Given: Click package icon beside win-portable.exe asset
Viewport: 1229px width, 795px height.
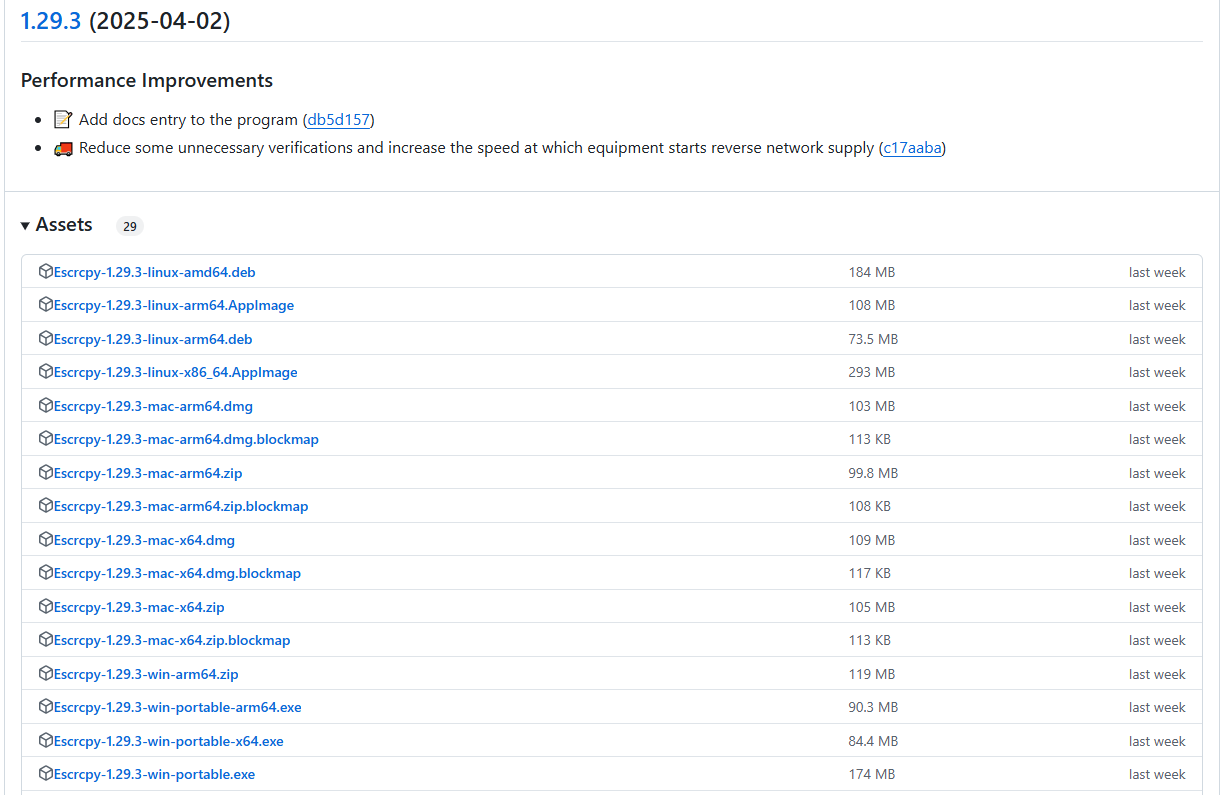Looking at the screenshot, I should (x=45, y=773).
